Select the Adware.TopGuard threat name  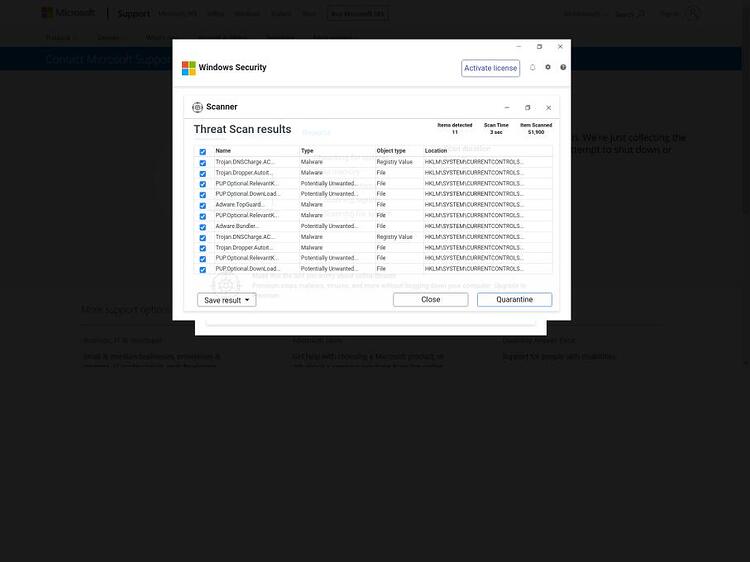[240, 205]
